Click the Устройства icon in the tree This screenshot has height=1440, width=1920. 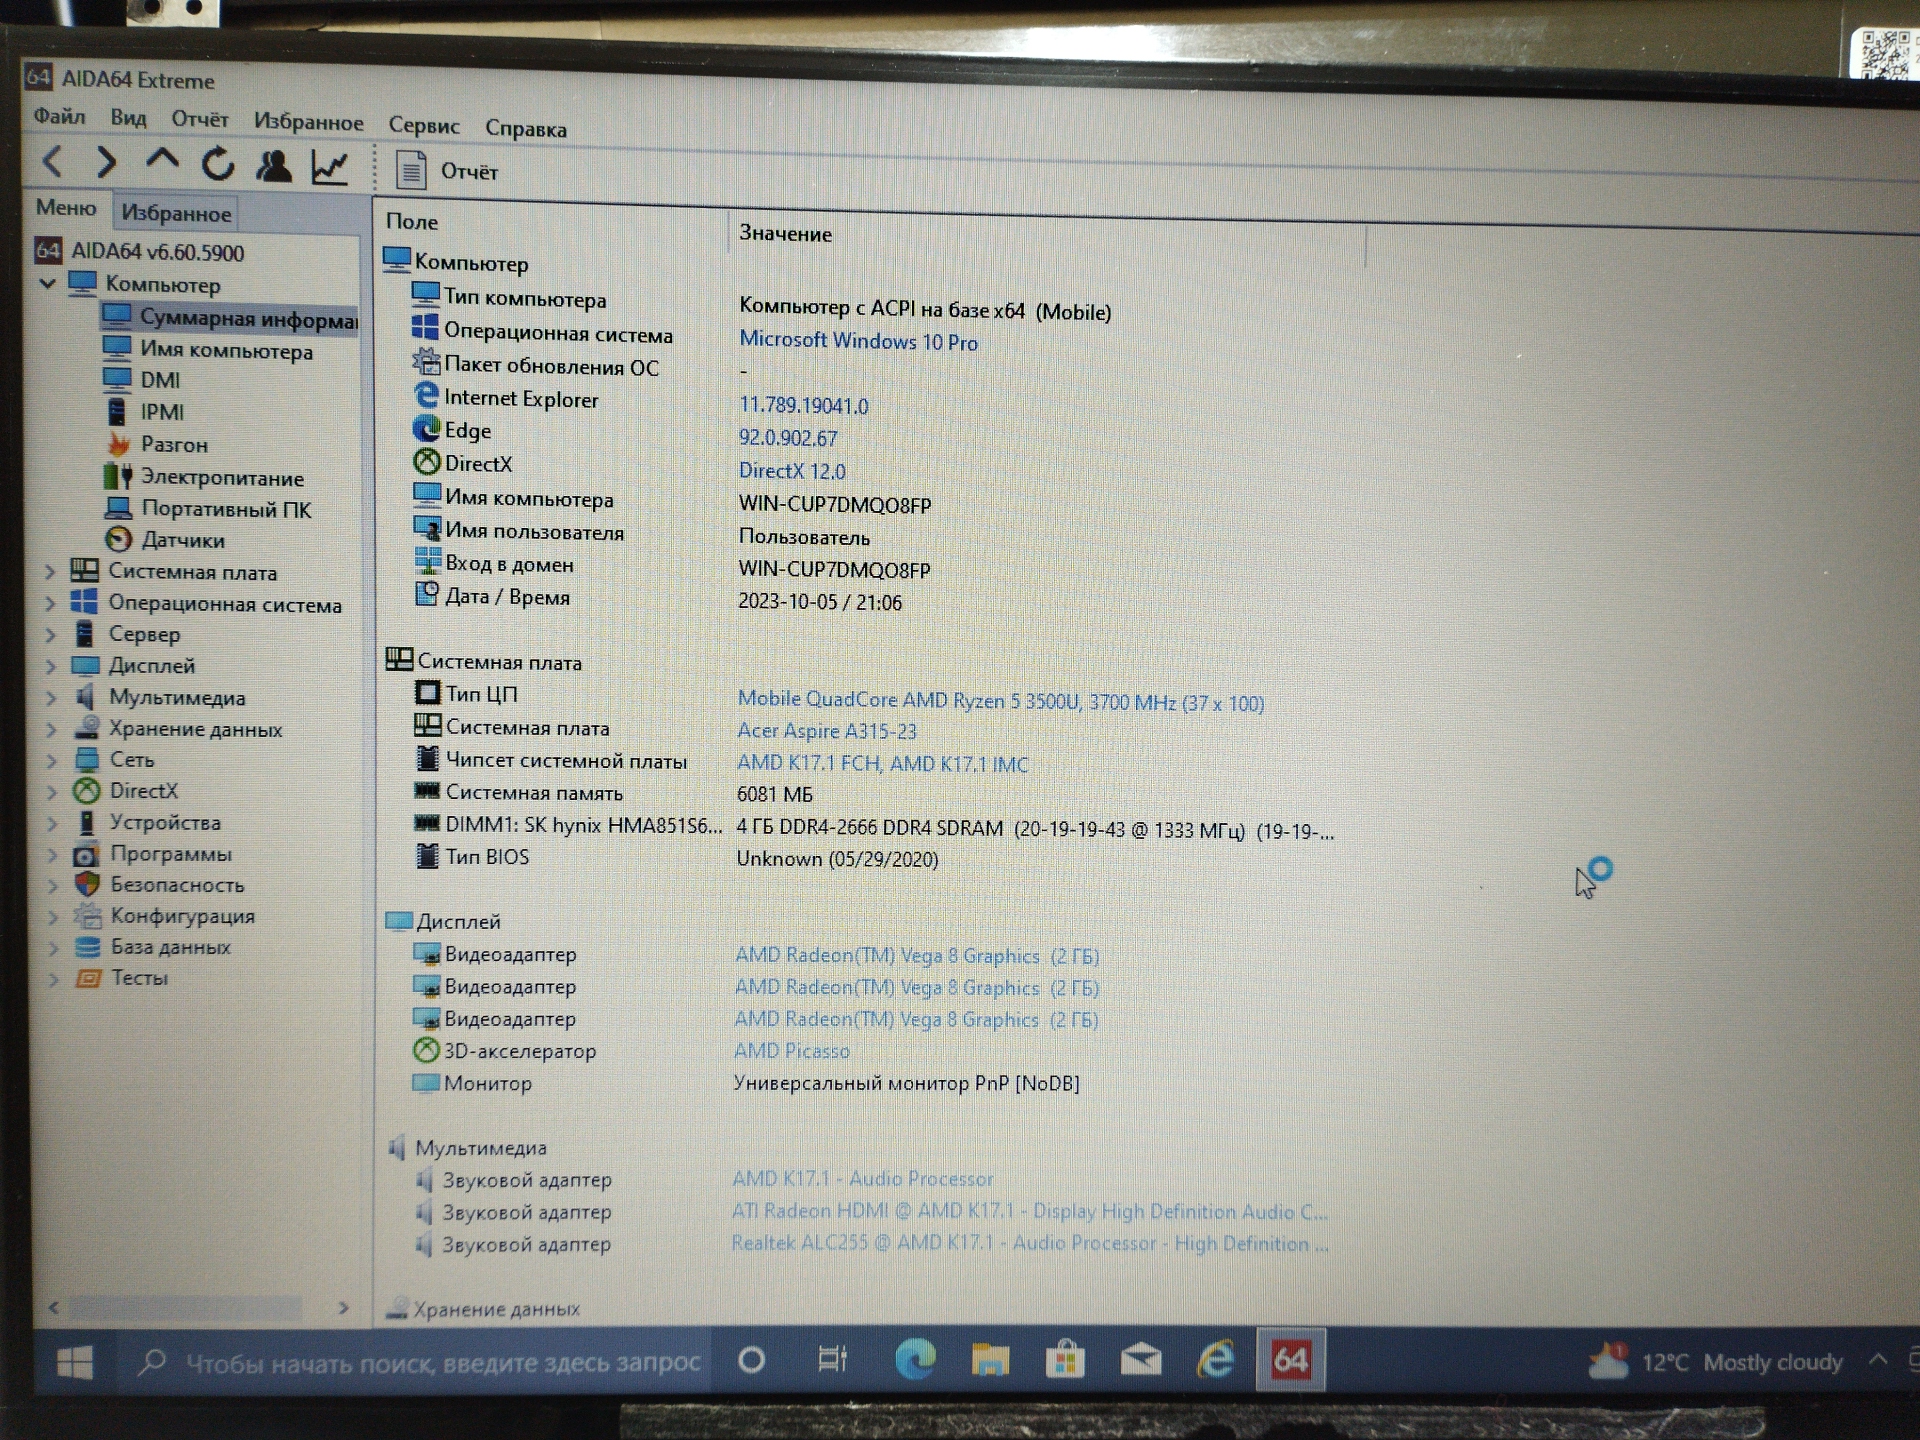[87, 822]
